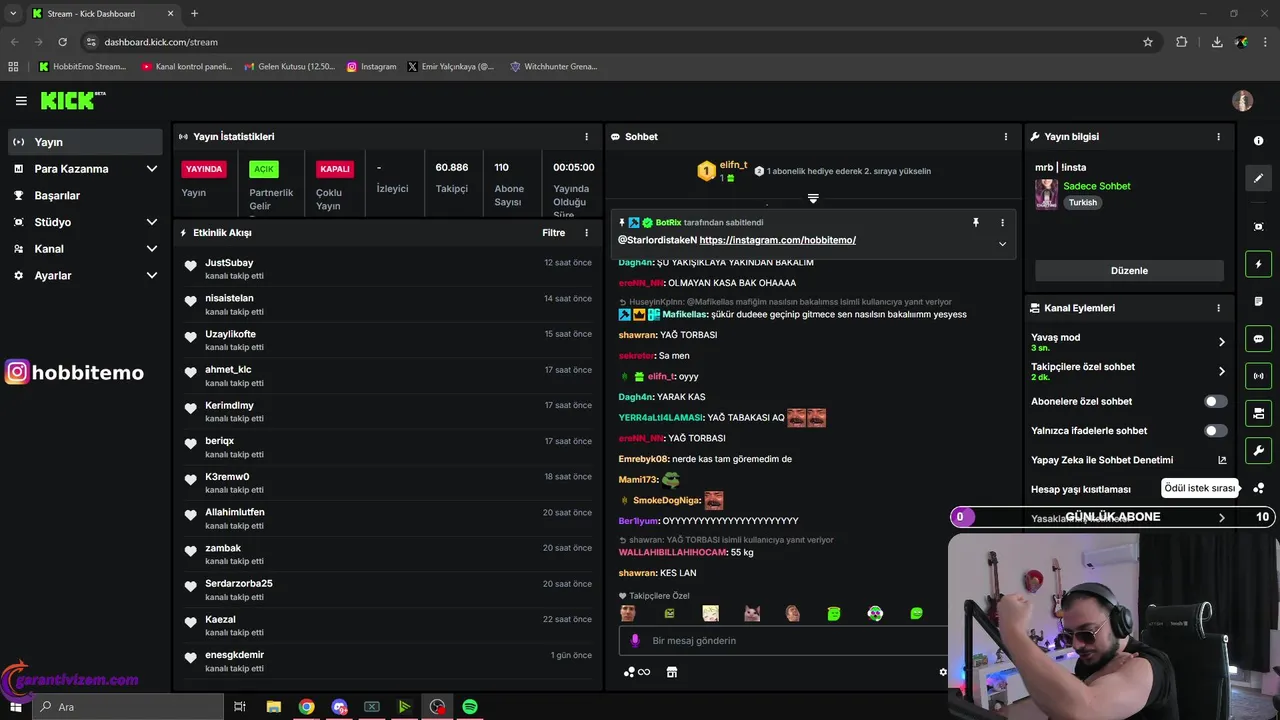The image size is (1280, 720).
Task: Open the Sohbet panel three-dot menu
Action: (x=1006, y=137)
